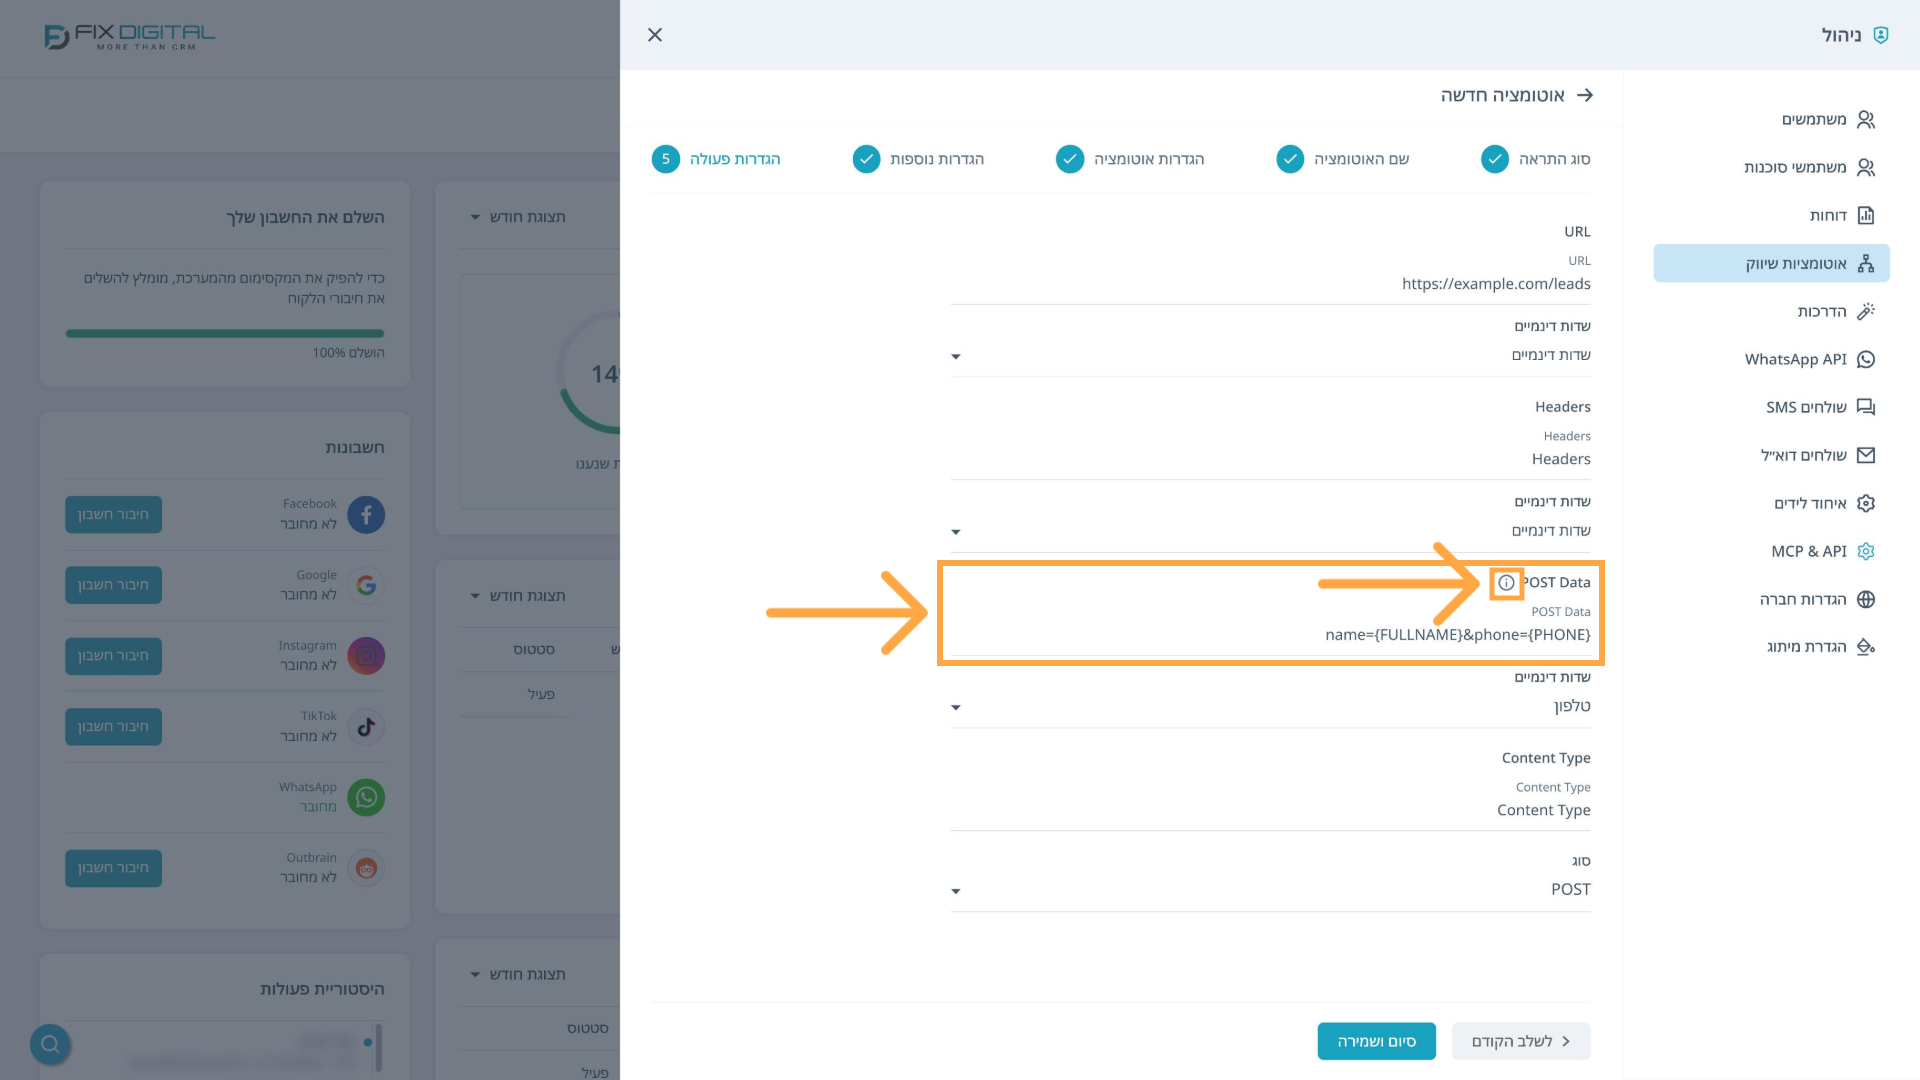Select אוטומציות שיווק automation icon
This screenshot has height=1080, width=1920.
tap(1865, 264)
